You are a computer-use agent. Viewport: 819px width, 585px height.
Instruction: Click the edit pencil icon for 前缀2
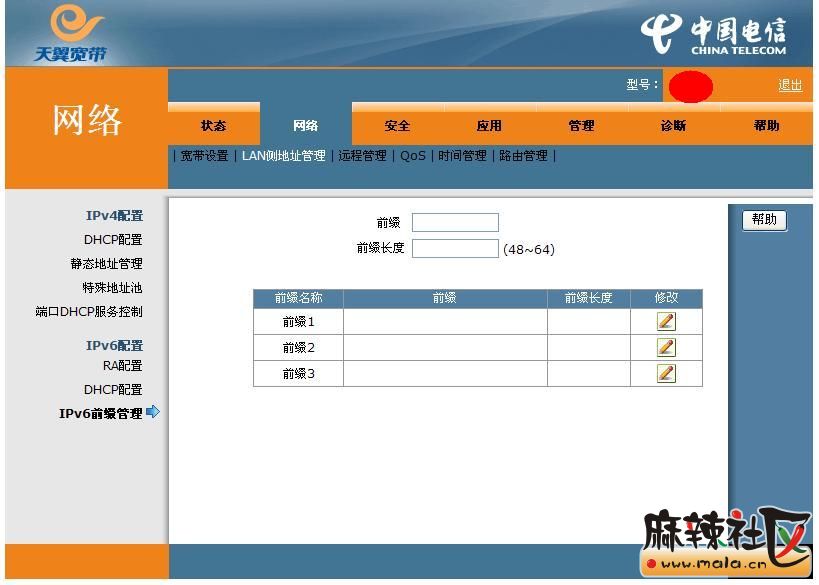tap(666, 347)
